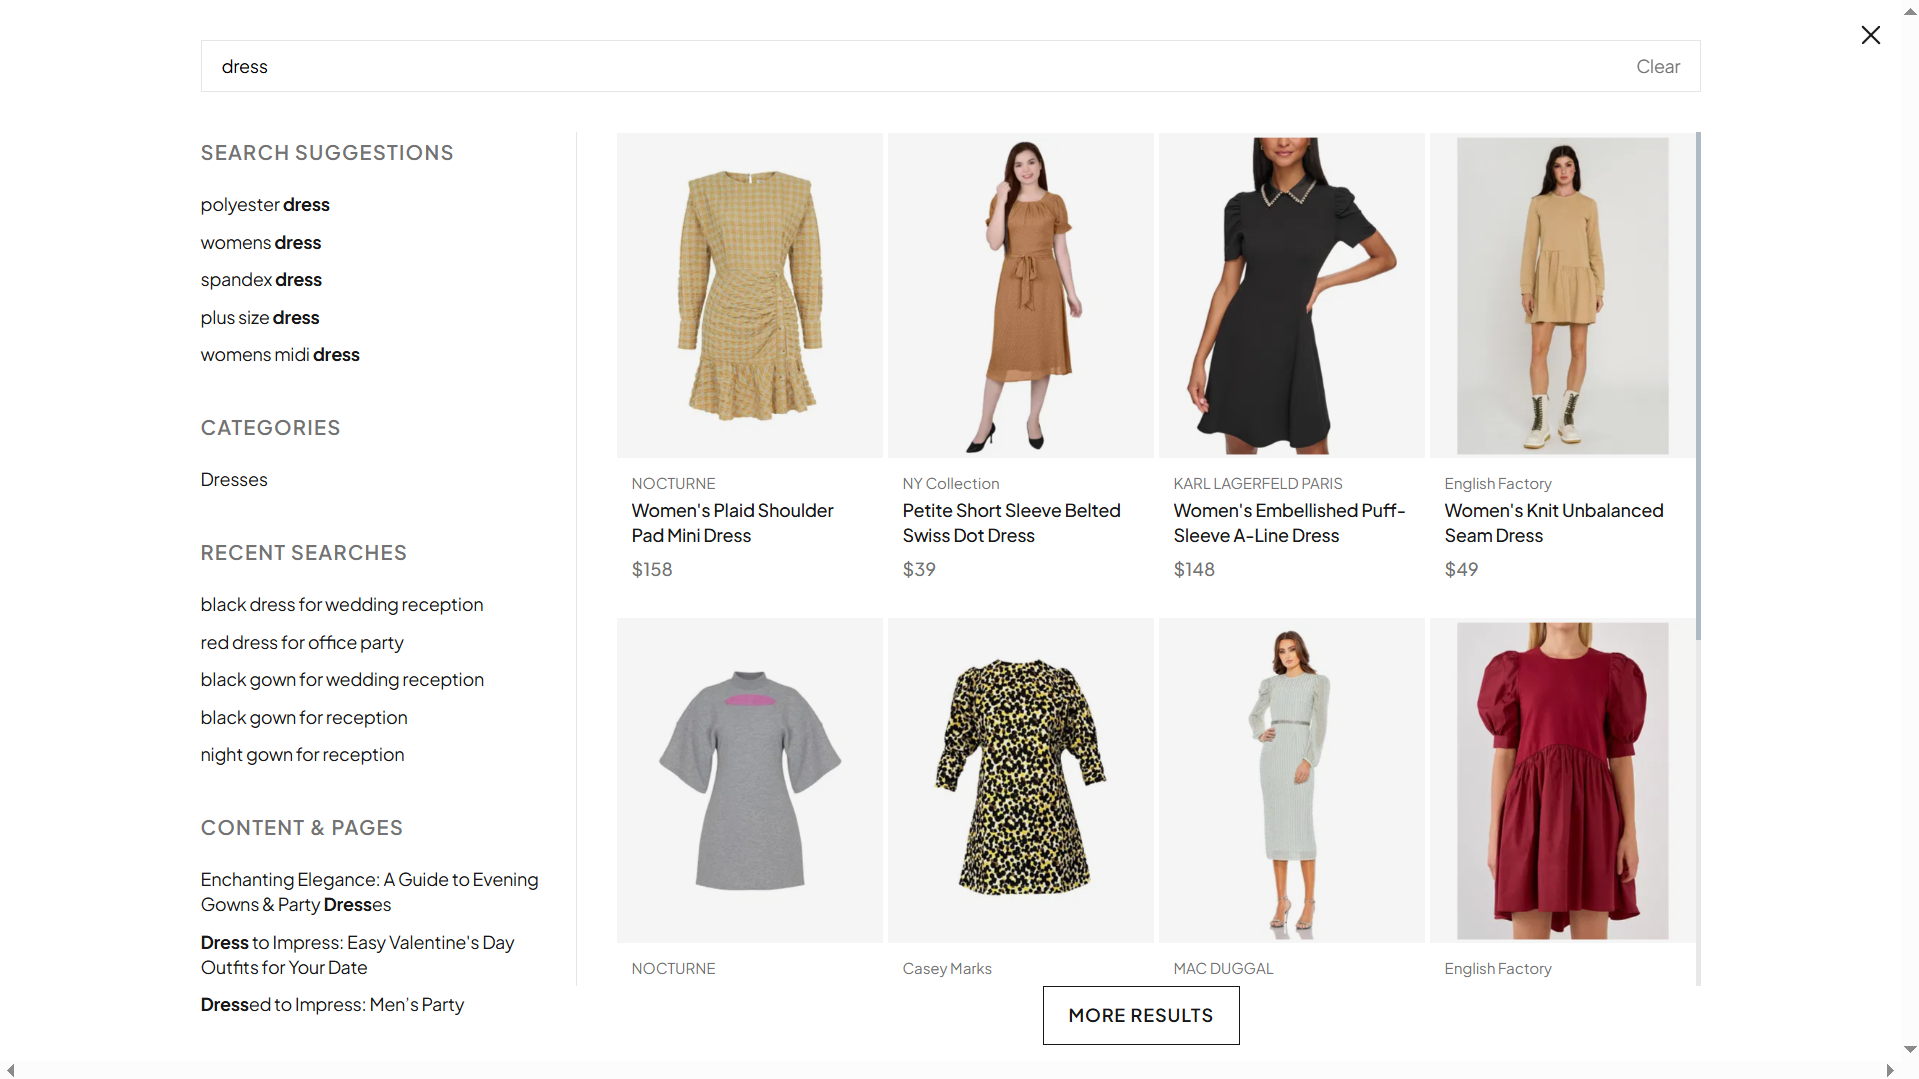
Task: Clear the search field text
Action: click(1657, 66)
